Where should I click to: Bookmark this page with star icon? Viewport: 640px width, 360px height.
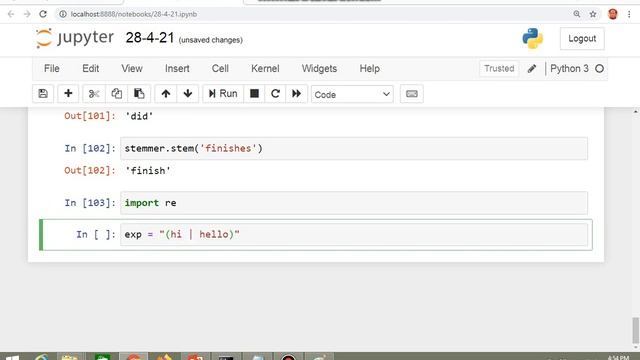coord(593,14)
